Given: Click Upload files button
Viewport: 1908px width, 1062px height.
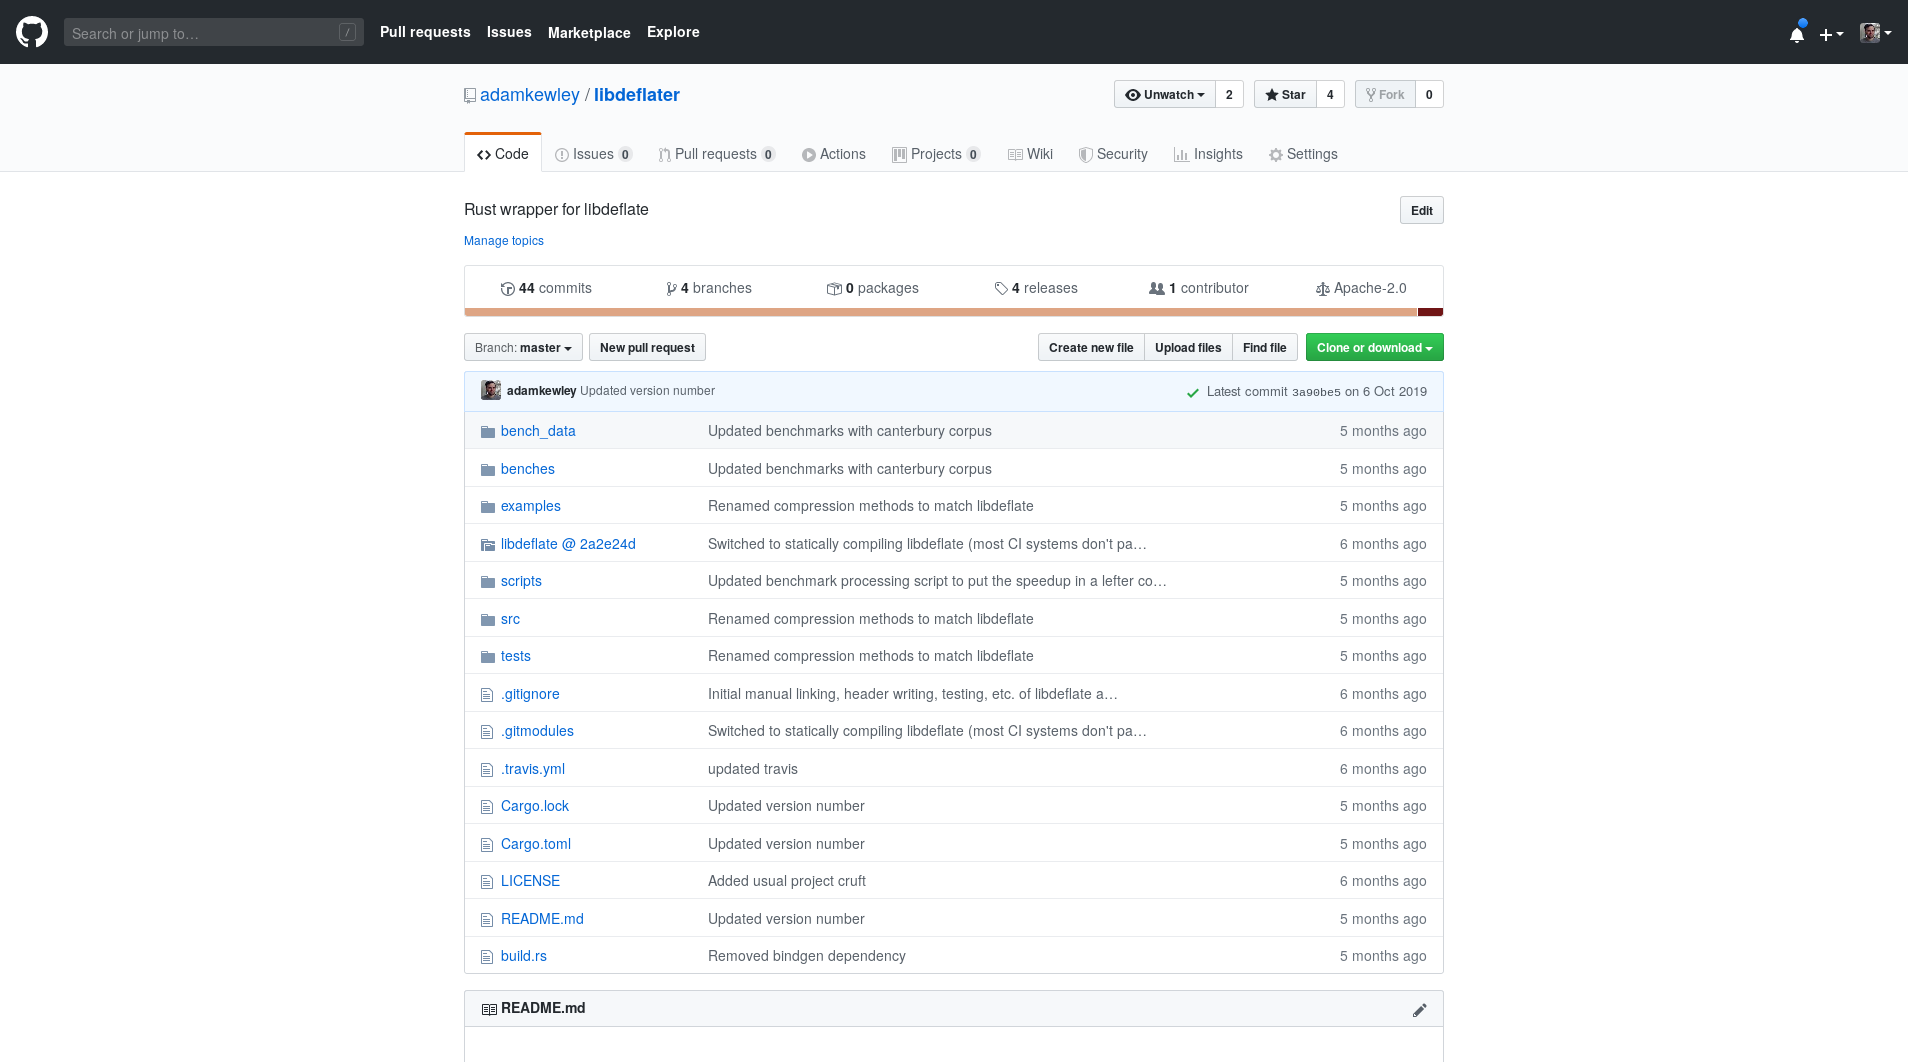Looking at the screenshot, I should pyautogui.click(x=1188, y=348).
